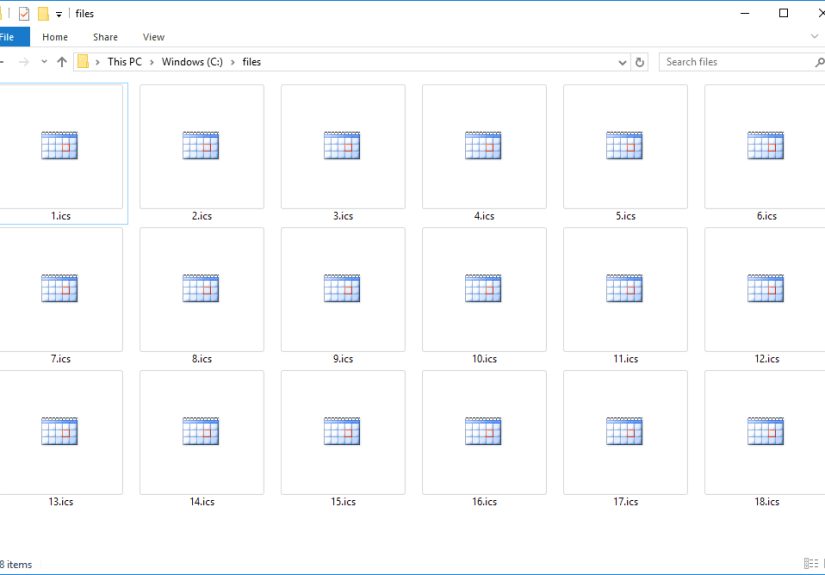Select the 11.ics calendar file icon
This screenshot has width=825, height=575.
[x=624, y=288]
